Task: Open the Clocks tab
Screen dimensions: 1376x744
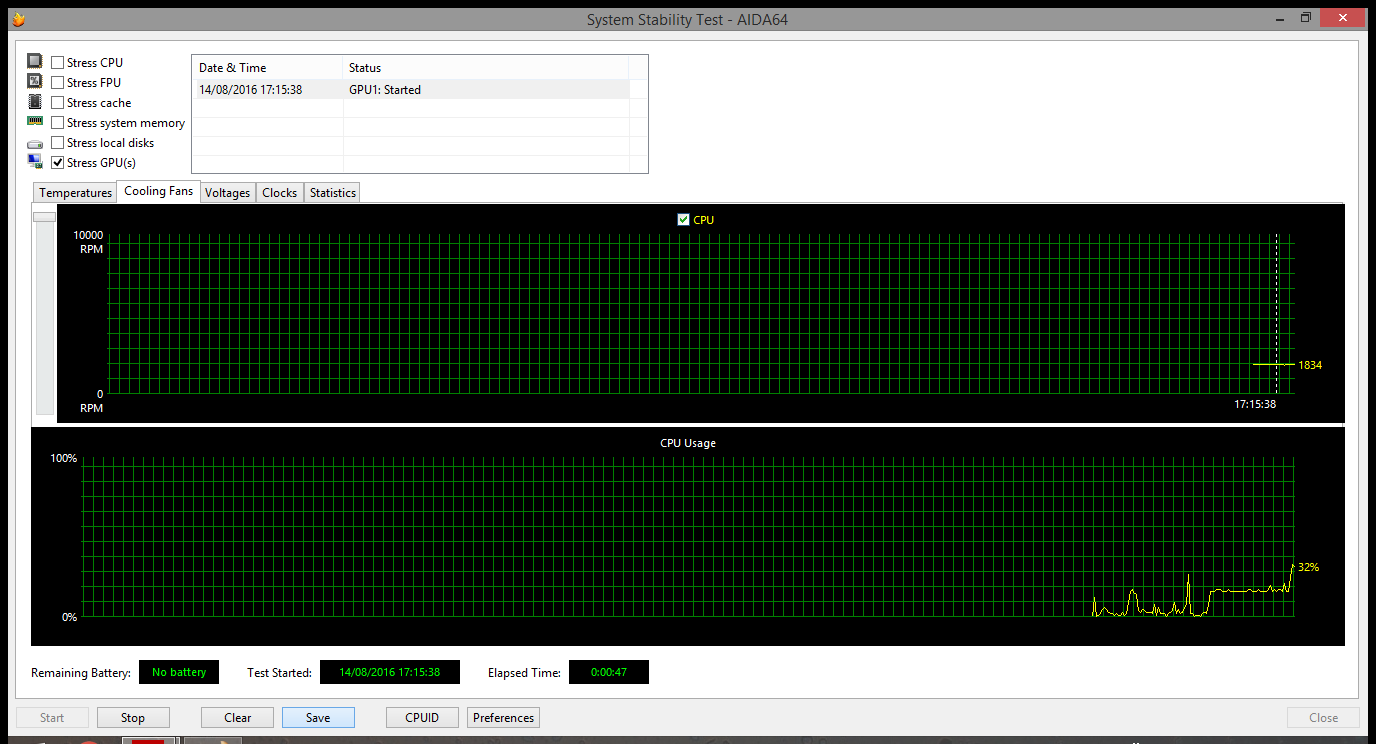Action: 280,193
